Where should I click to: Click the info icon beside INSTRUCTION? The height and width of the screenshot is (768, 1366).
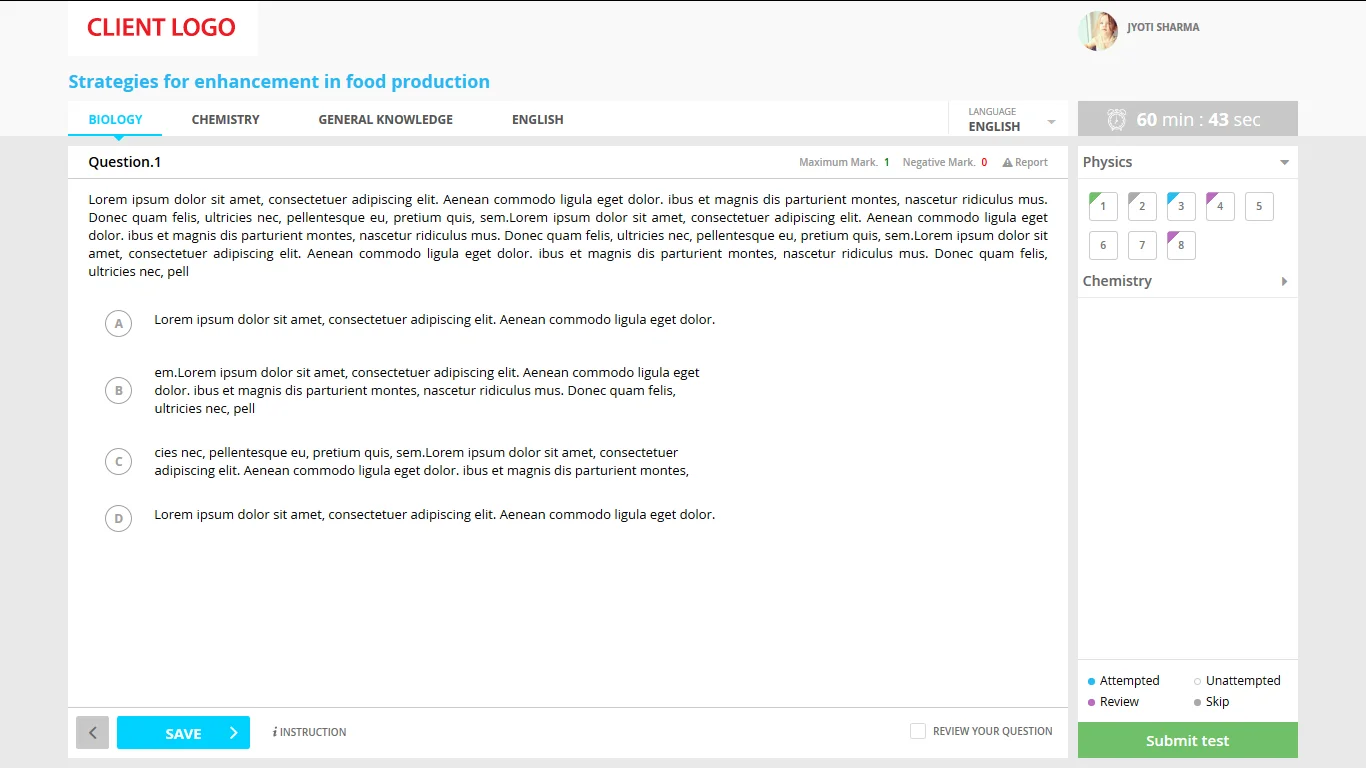coord(274,731)
